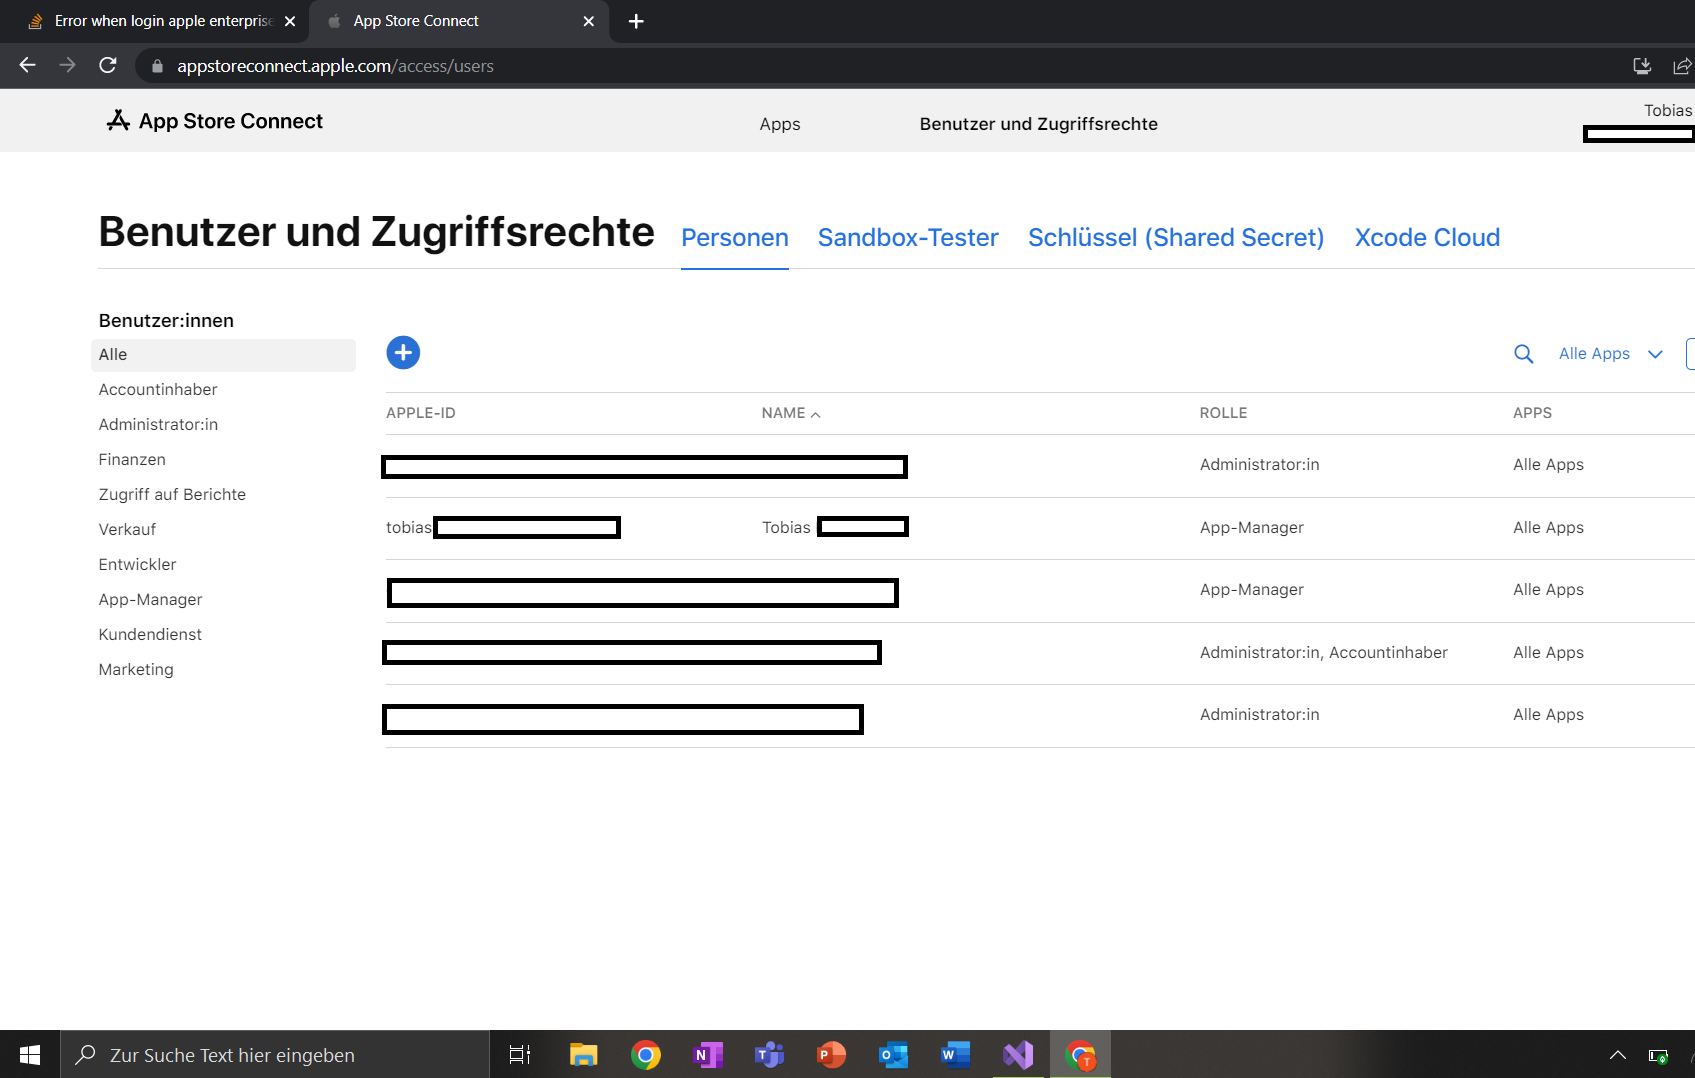Screen dimensions: 1695x1078
Task: Open the Schlüssel (Shared Secret) tab
Action: point(1176,238)
